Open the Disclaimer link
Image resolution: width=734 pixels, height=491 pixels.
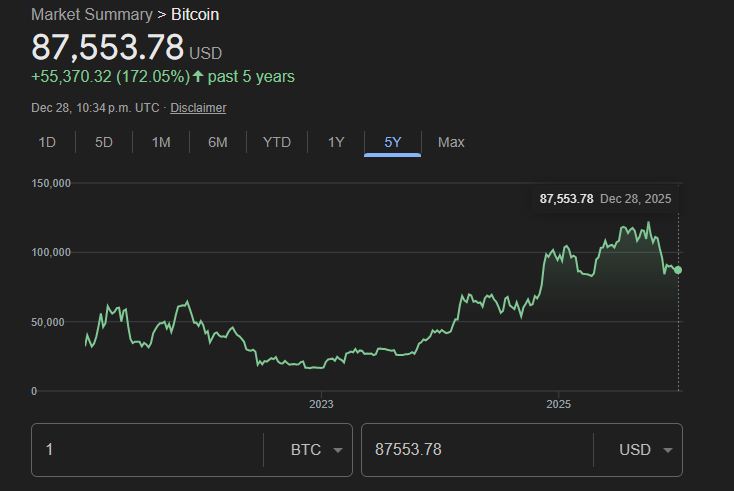(198, 108)
